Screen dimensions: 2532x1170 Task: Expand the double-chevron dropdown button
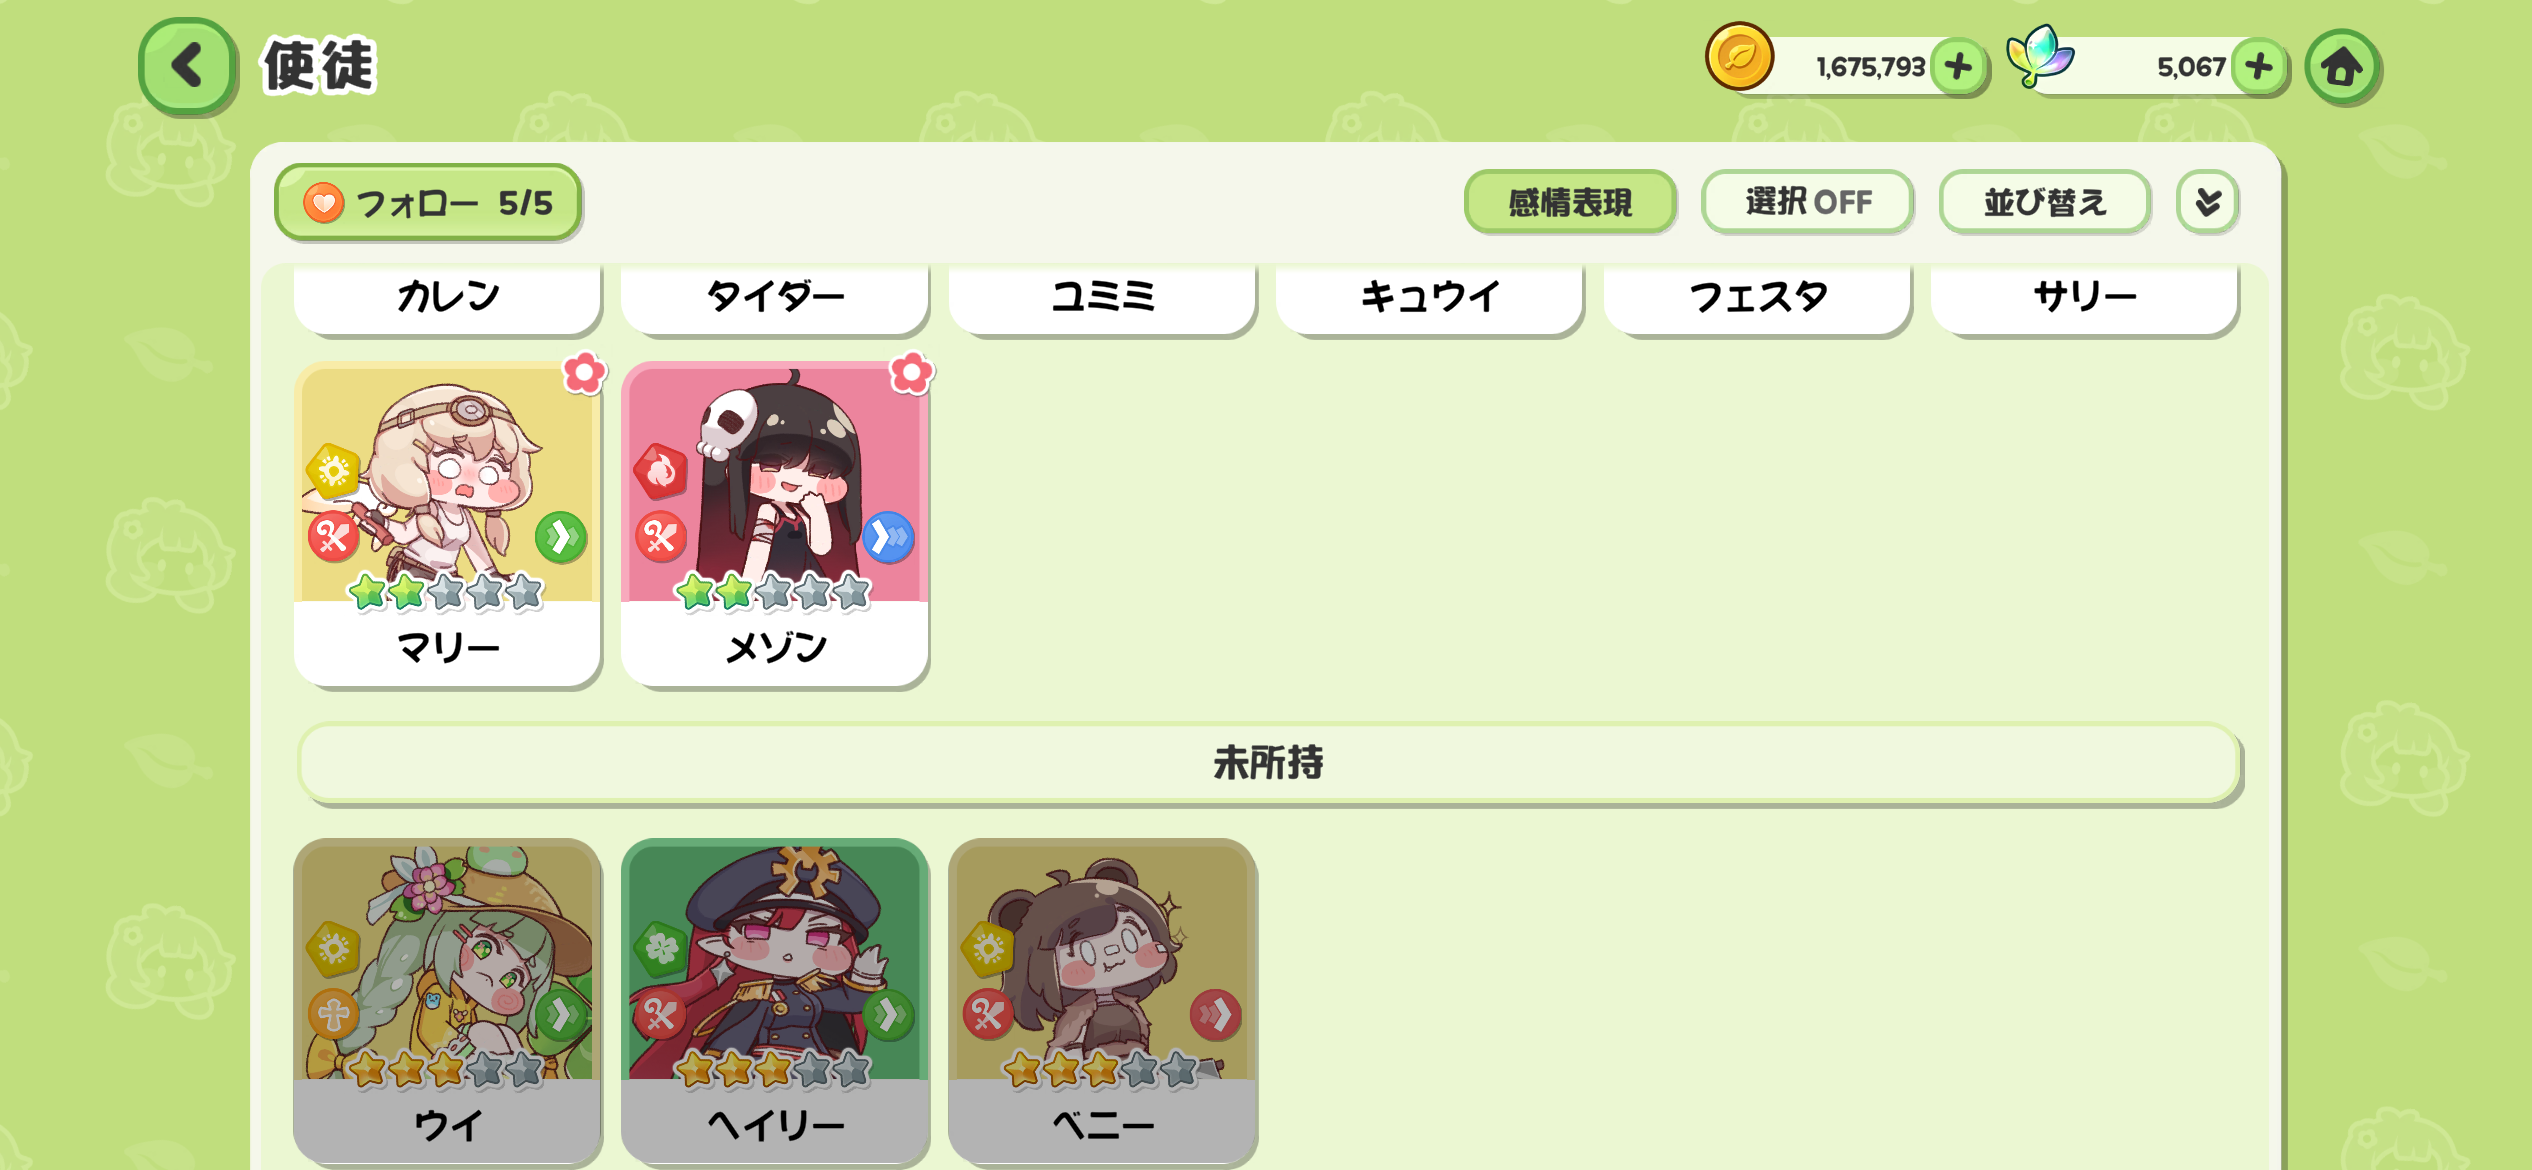pos(2208,202)
